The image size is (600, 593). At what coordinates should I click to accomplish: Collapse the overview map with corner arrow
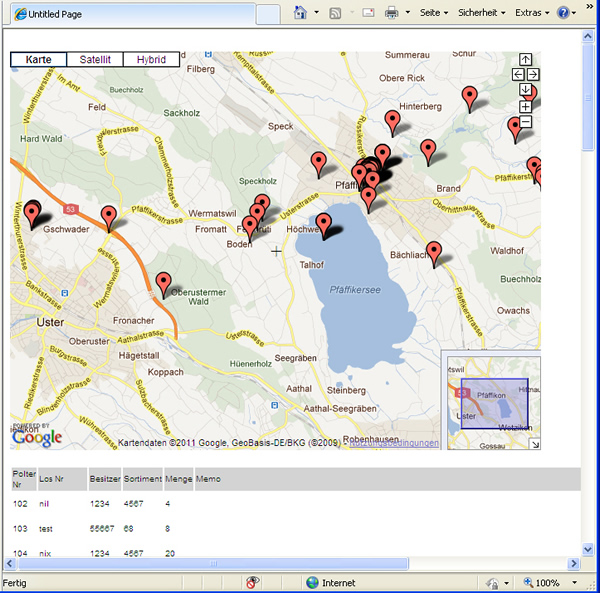coord(535,444)
